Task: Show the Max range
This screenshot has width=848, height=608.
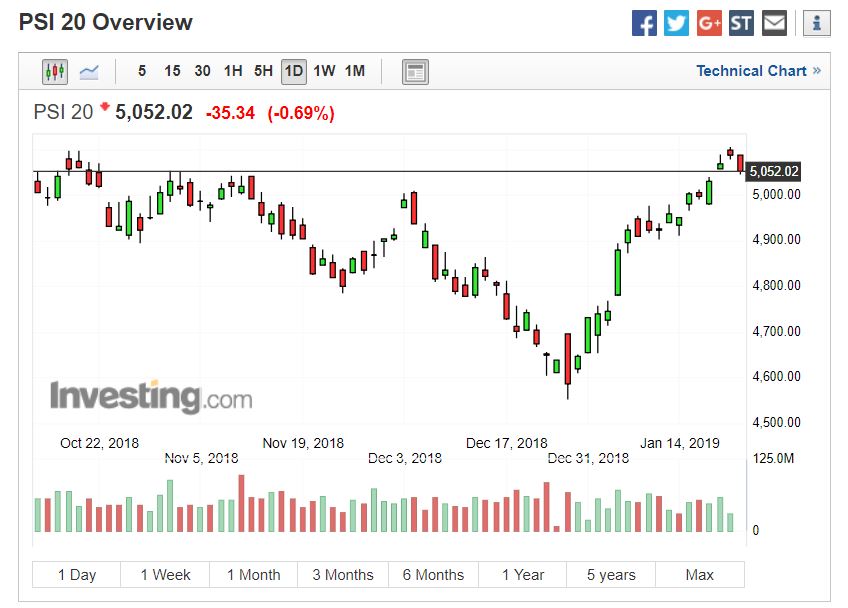Action: (x=700, y=574)
